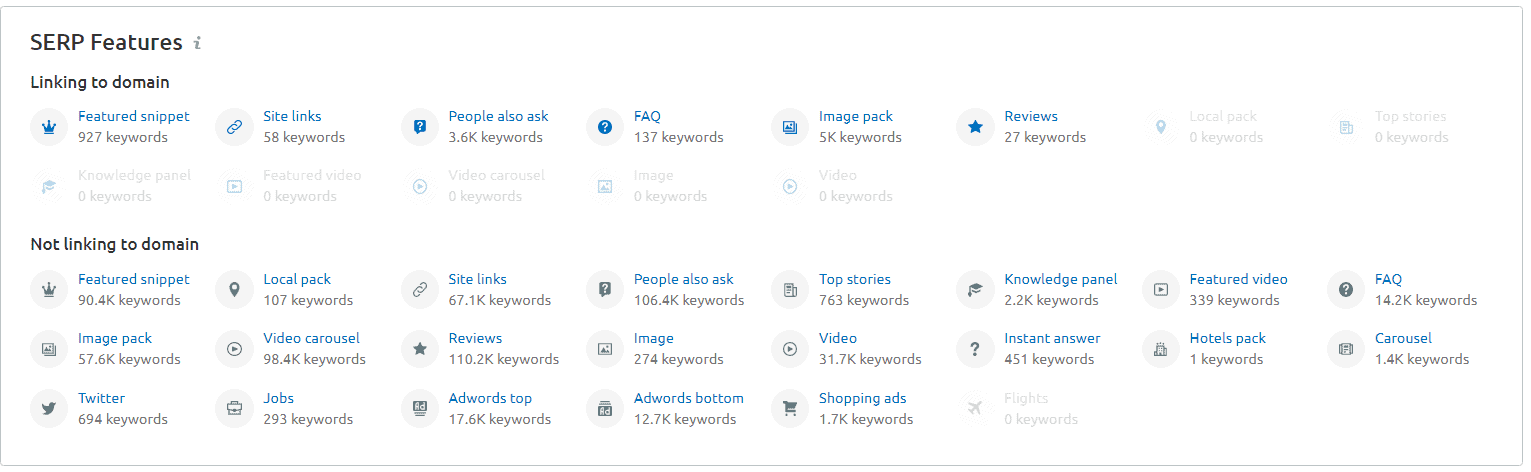1531x472 pixels.
Task: Open the Carousel feature link
Action: click(1403, 338)
